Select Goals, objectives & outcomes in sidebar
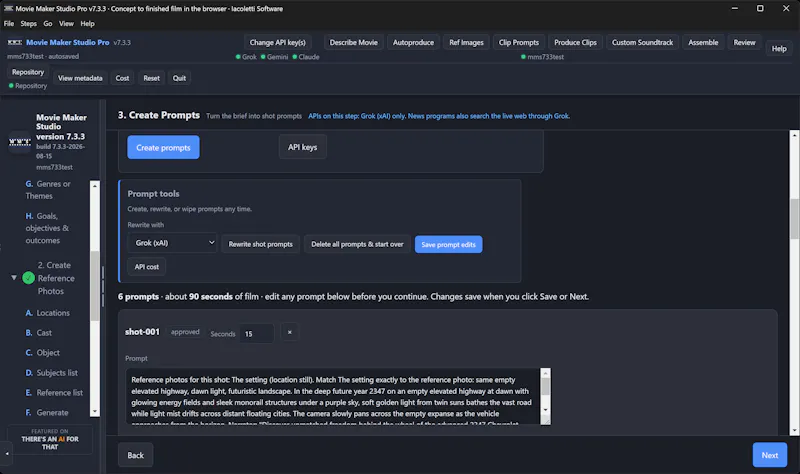 click(x=47, y=228)
